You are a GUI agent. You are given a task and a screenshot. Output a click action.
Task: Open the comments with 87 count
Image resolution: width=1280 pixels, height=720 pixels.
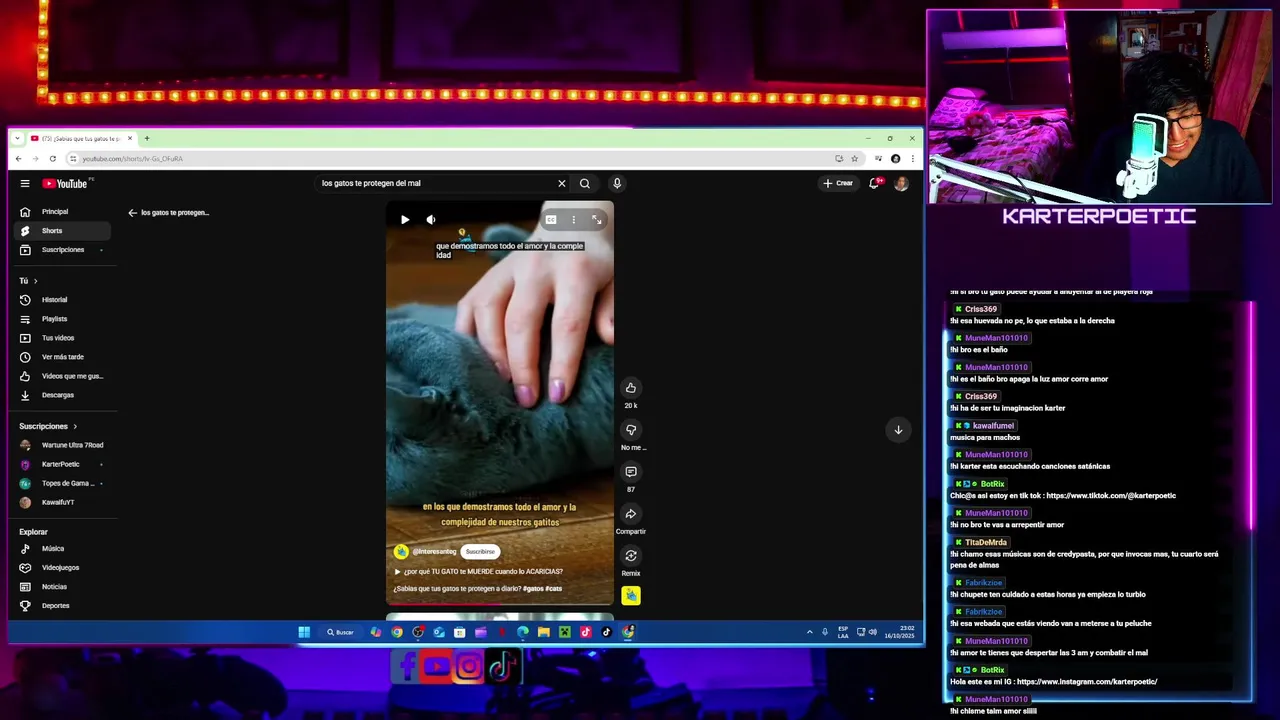click(x=631, y=472)
